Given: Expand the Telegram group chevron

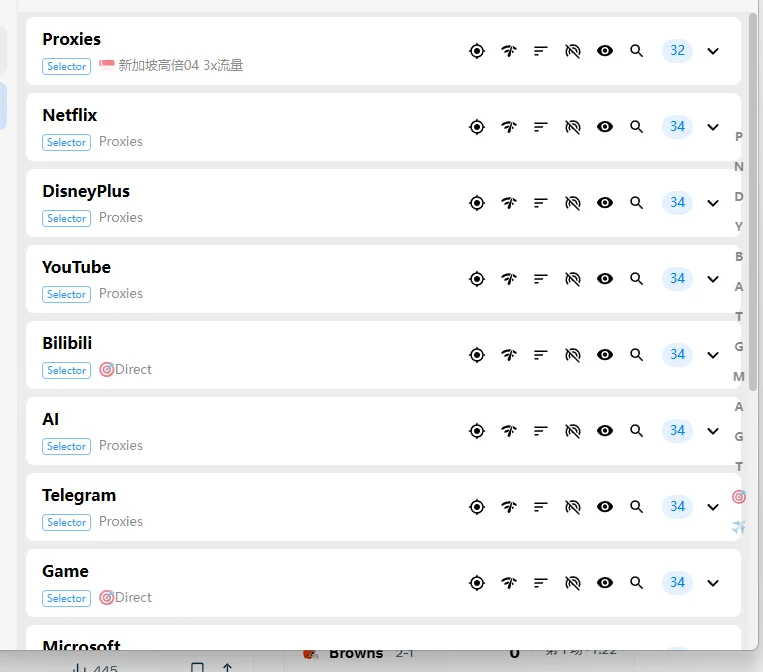Looking at the screenshot, I should tap(713, 508).
